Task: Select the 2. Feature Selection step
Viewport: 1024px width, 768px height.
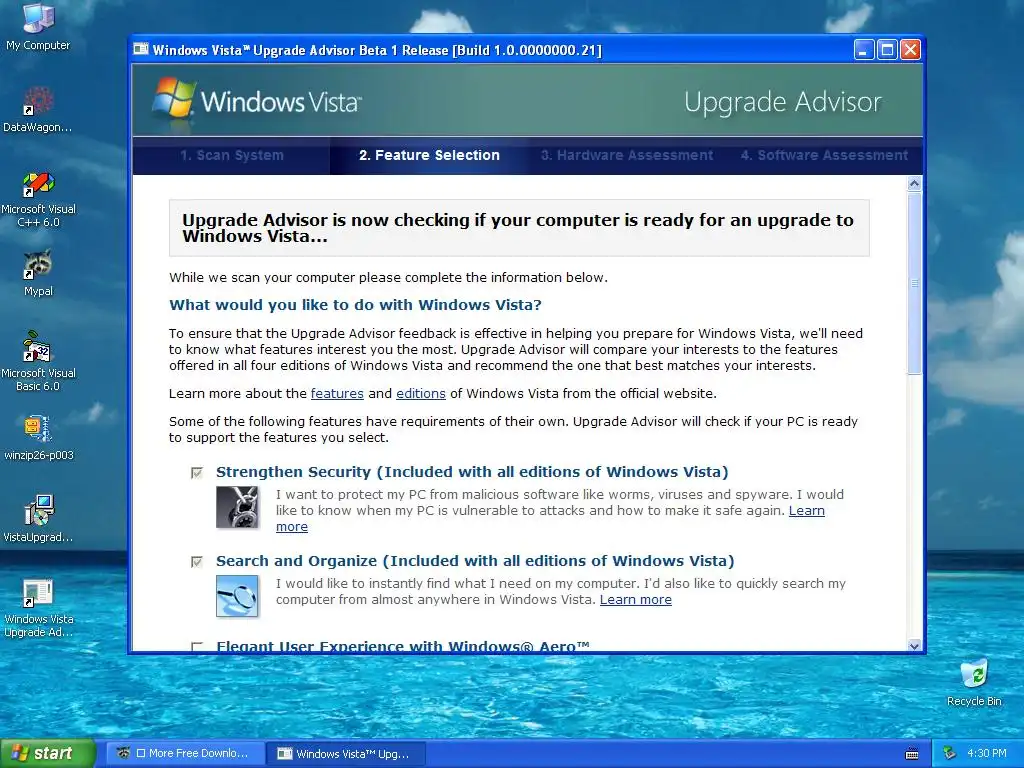Action: tap(429, 155)
